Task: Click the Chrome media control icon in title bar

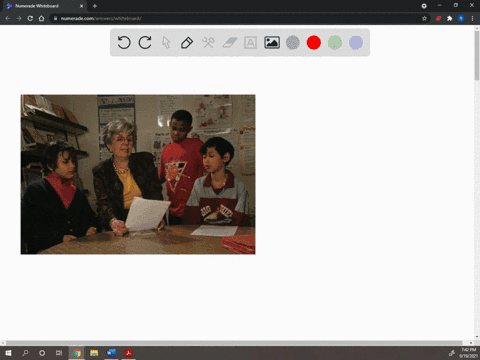Action: pos(424,6)
